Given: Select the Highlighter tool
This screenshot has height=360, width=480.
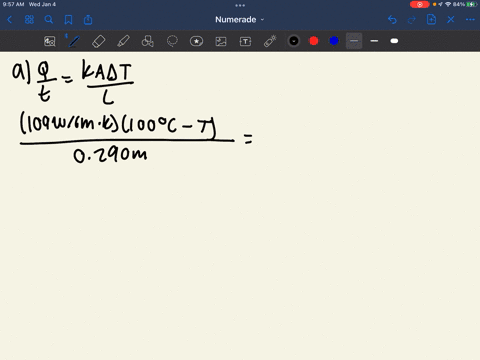Looking at the screenshot, I should click(123, 41).
